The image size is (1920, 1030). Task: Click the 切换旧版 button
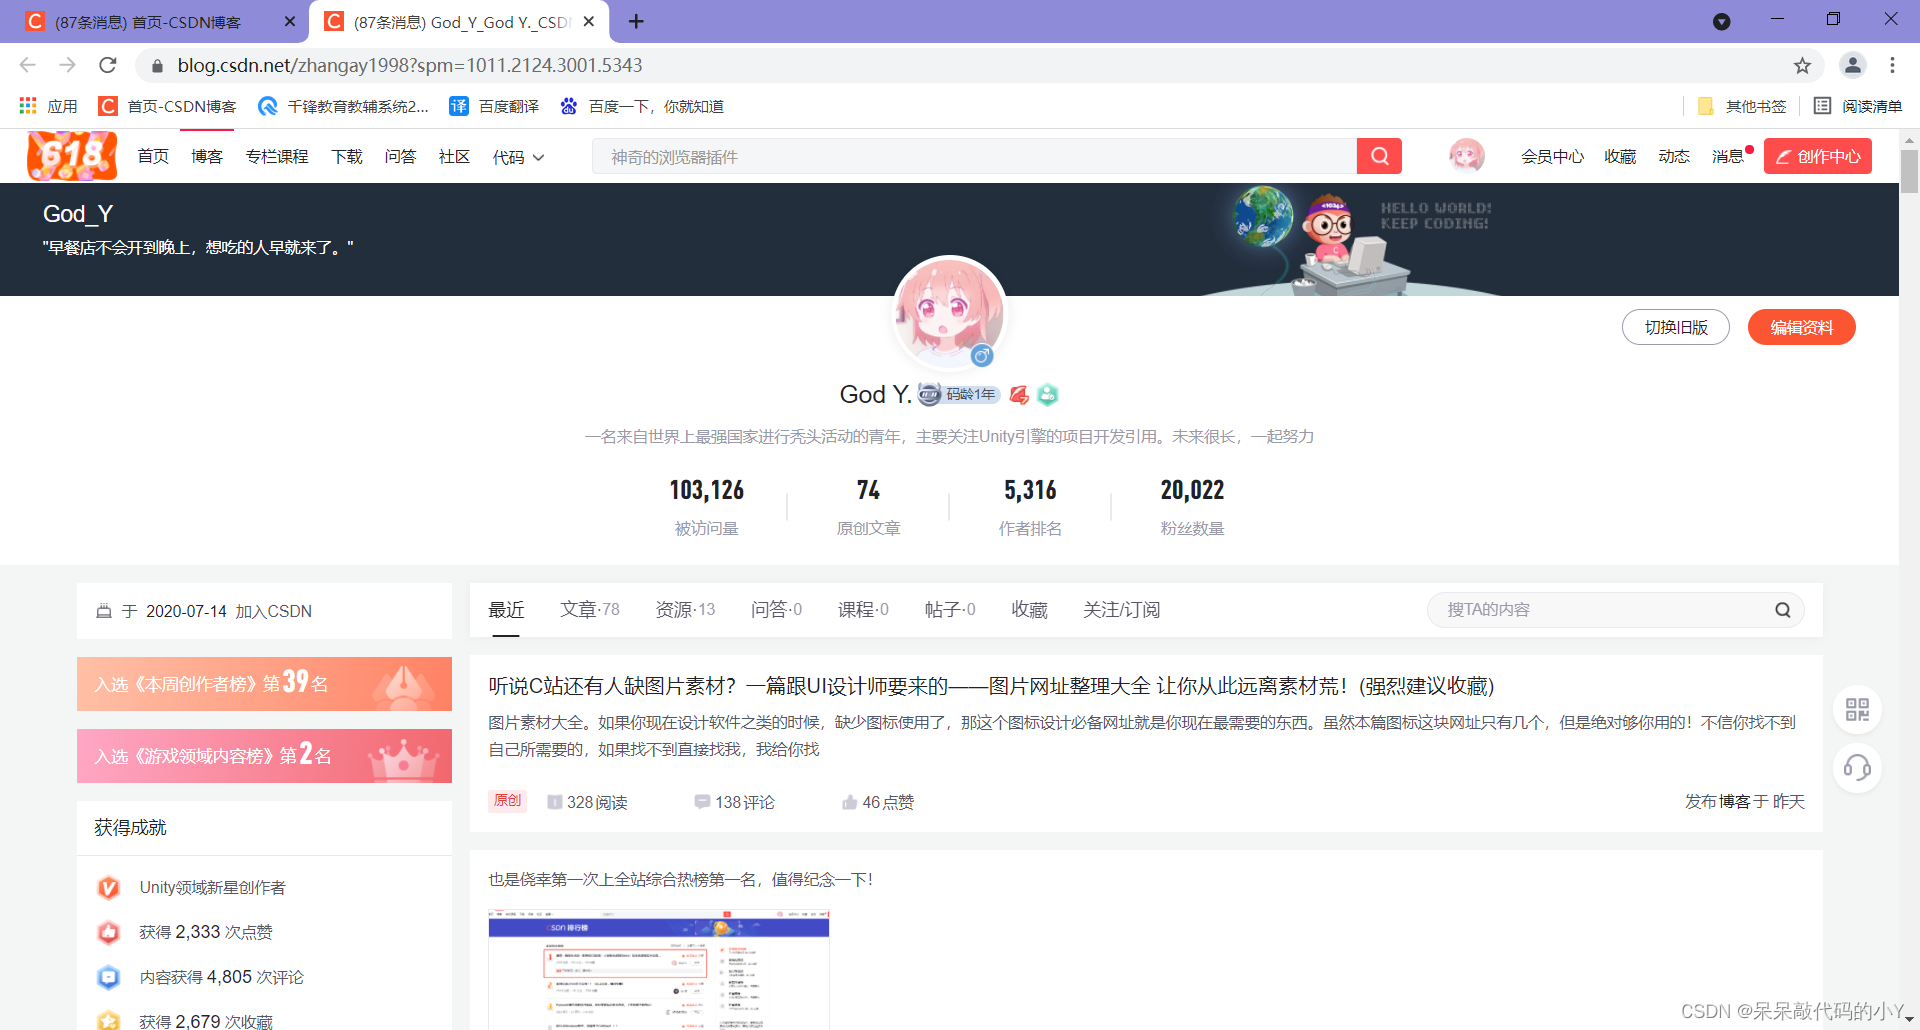click(1676, 327)
